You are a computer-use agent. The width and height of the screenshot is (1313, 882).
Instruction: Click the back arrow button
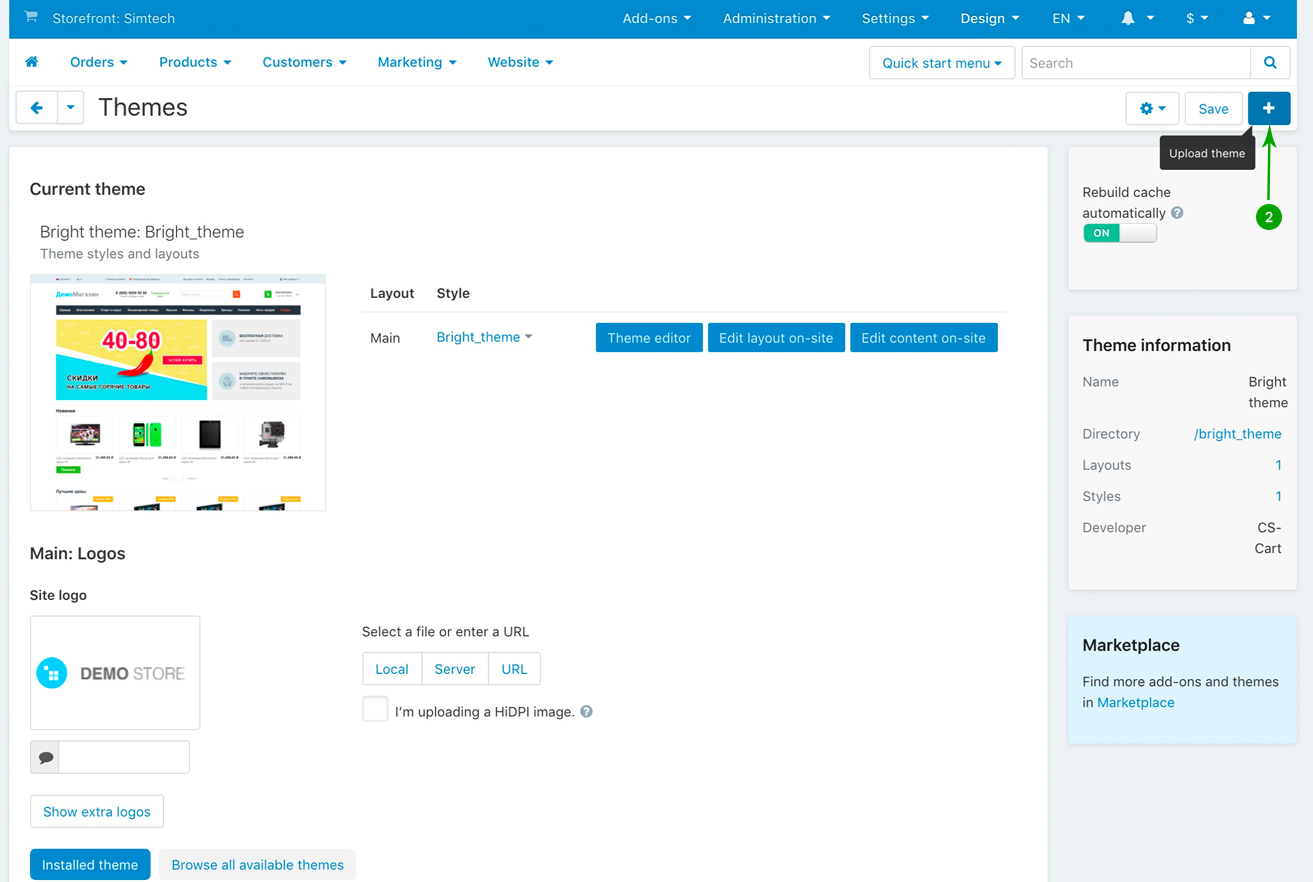37,108
